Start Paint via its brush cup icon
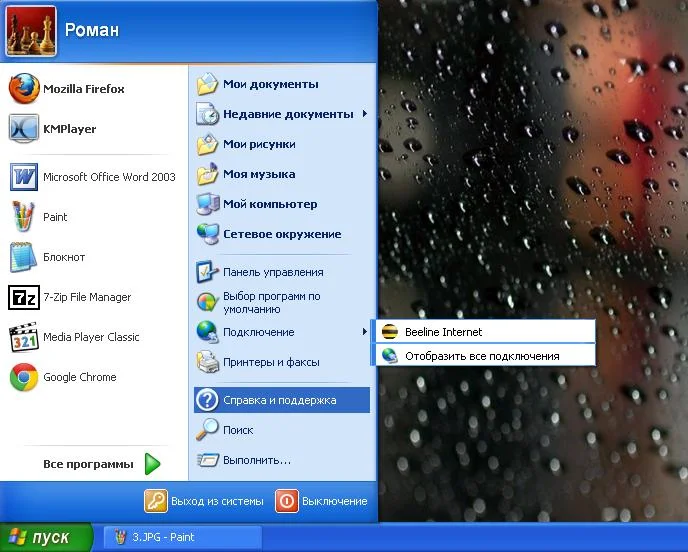Viewport: 688px width, 552px height. coord(24,217)
